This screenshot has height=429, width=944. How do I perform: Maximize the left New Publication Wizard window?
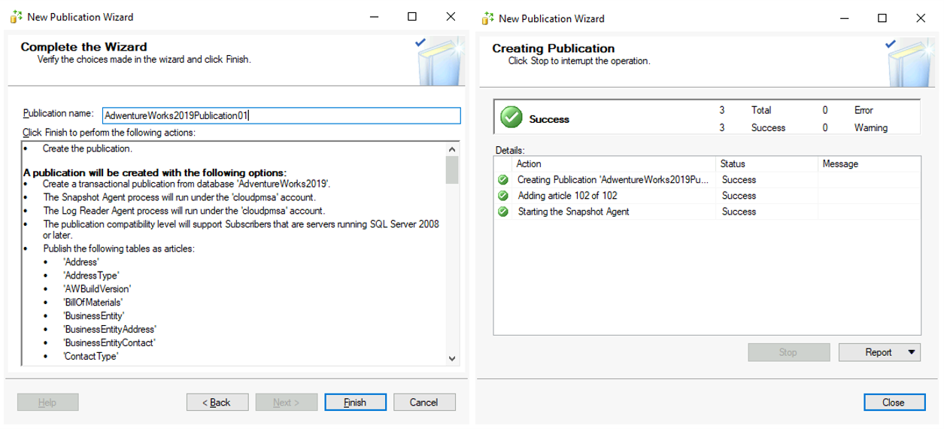point(412,17)
